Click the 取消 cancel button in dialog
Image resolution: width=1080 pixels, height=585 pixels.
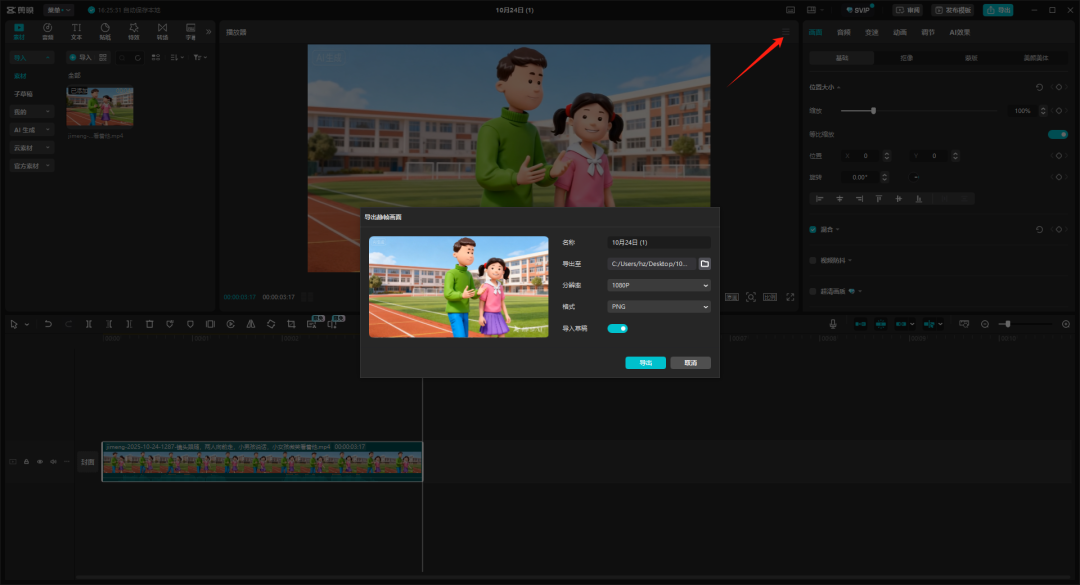(x=690, y=363)
